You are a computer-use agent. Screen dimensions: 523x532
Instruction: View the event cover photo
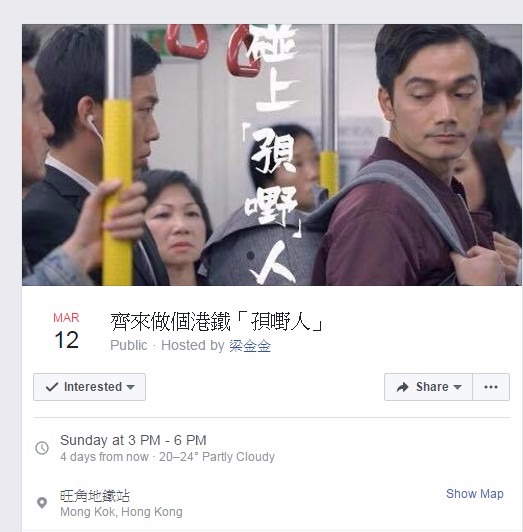point(272,155)
